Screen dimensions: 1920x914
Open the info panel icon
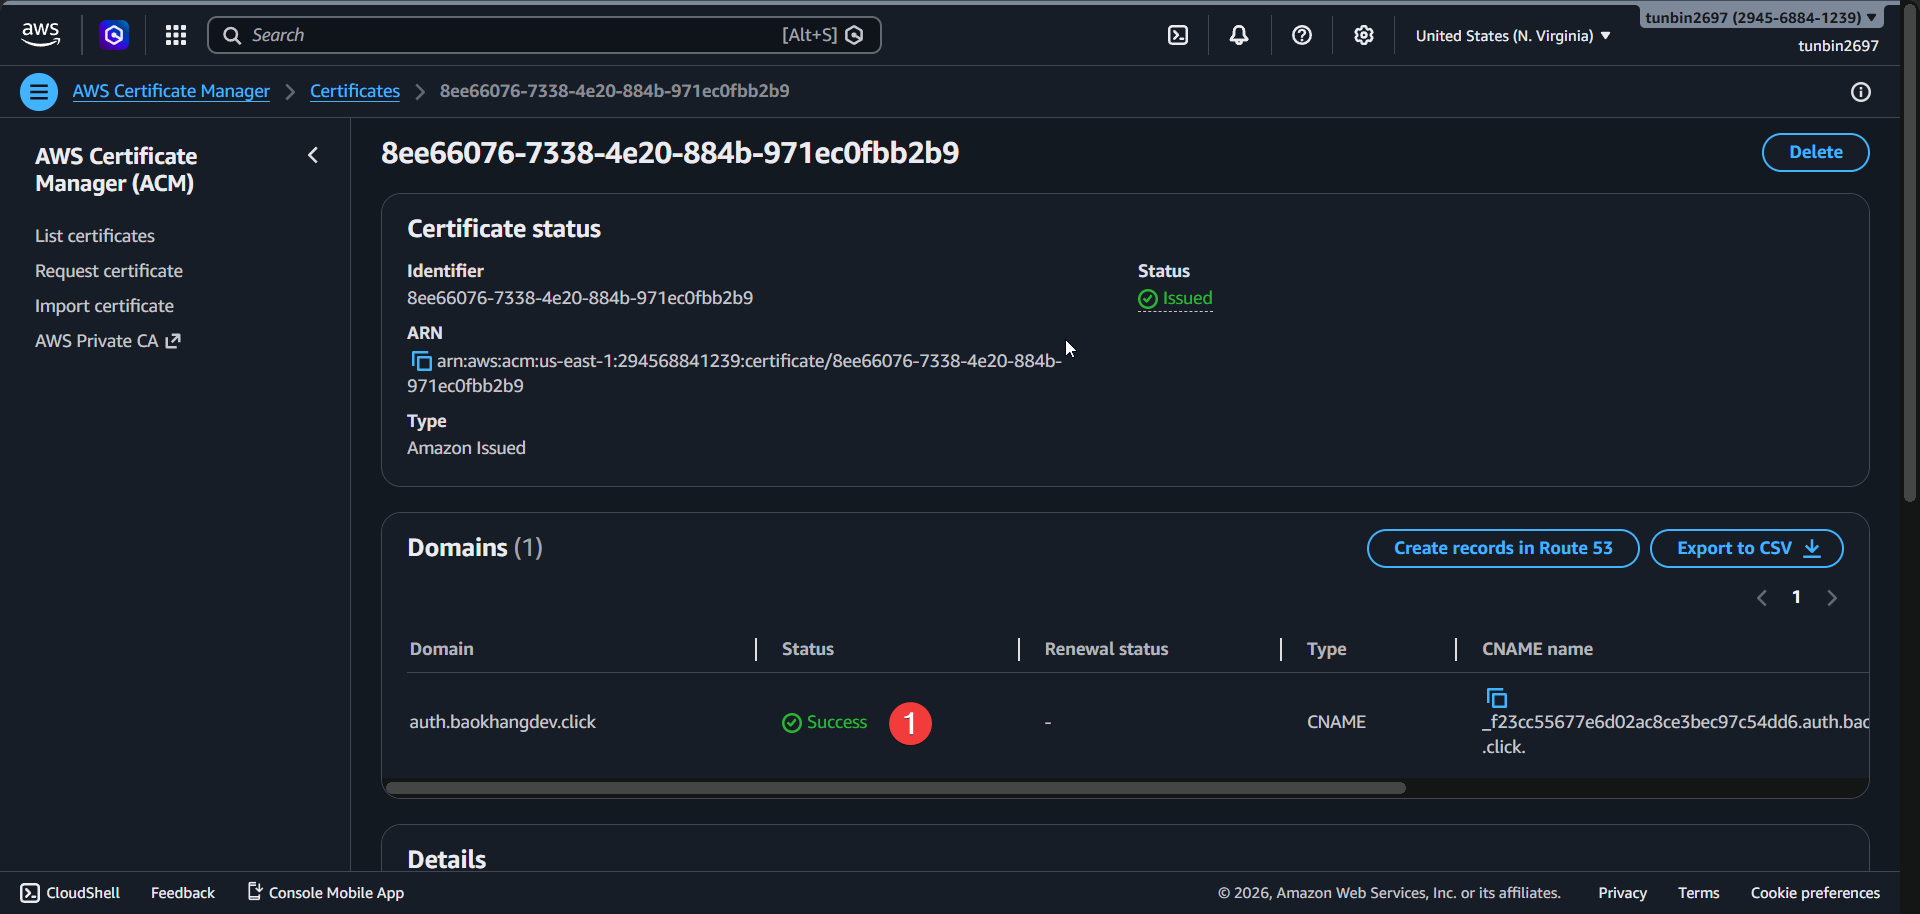[x=1860, y=92]
